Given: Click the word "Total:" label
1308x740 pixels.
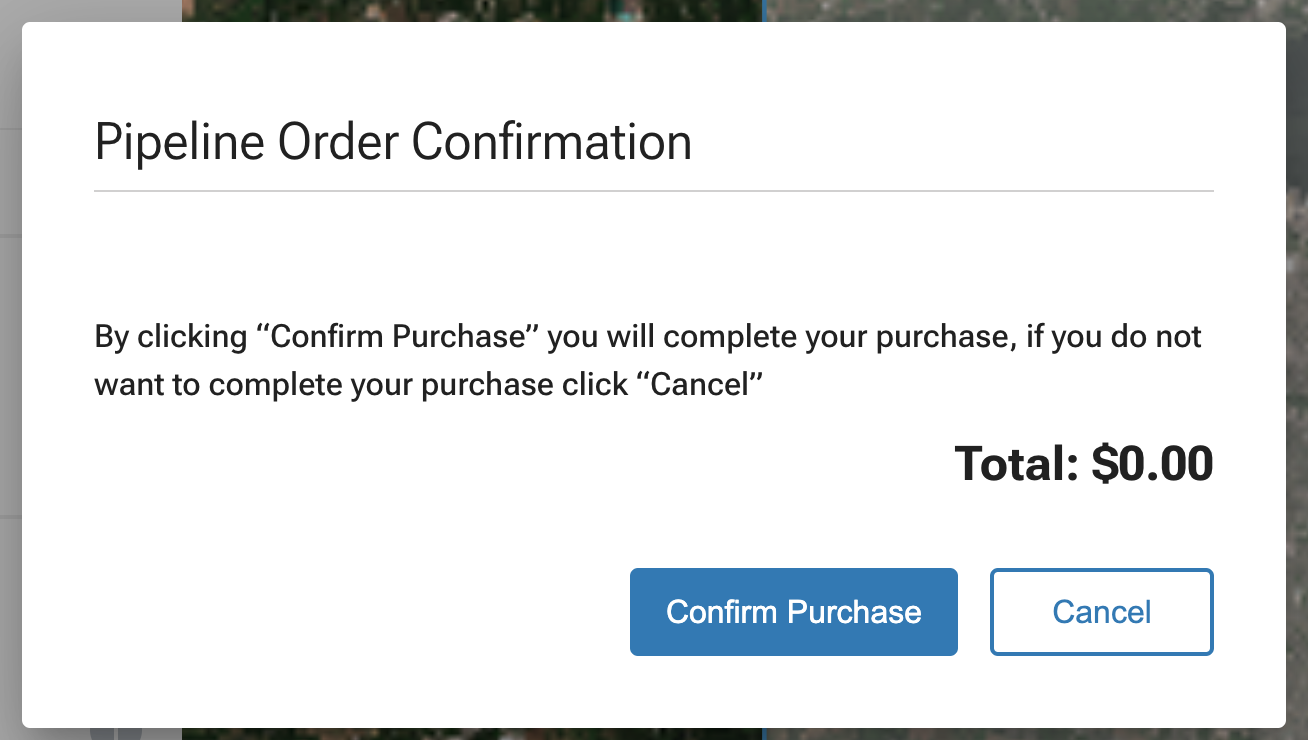Looking at the screenshot, I should (x=1017, y=464).
